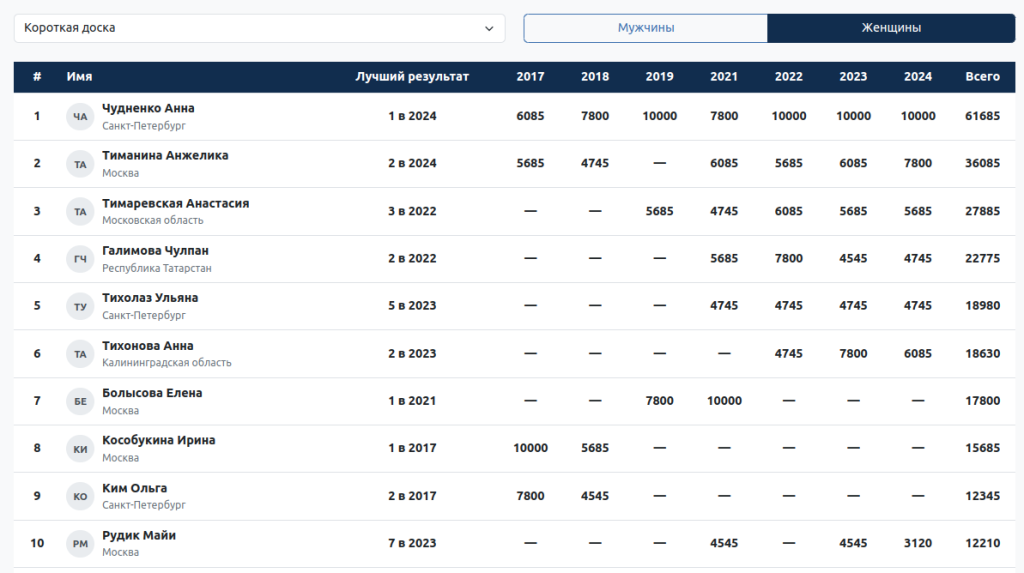Image resolution: width=1024 pixels, height=573 pixels.
Task: Click the Лучший результат column header
Action: [412, 77]
